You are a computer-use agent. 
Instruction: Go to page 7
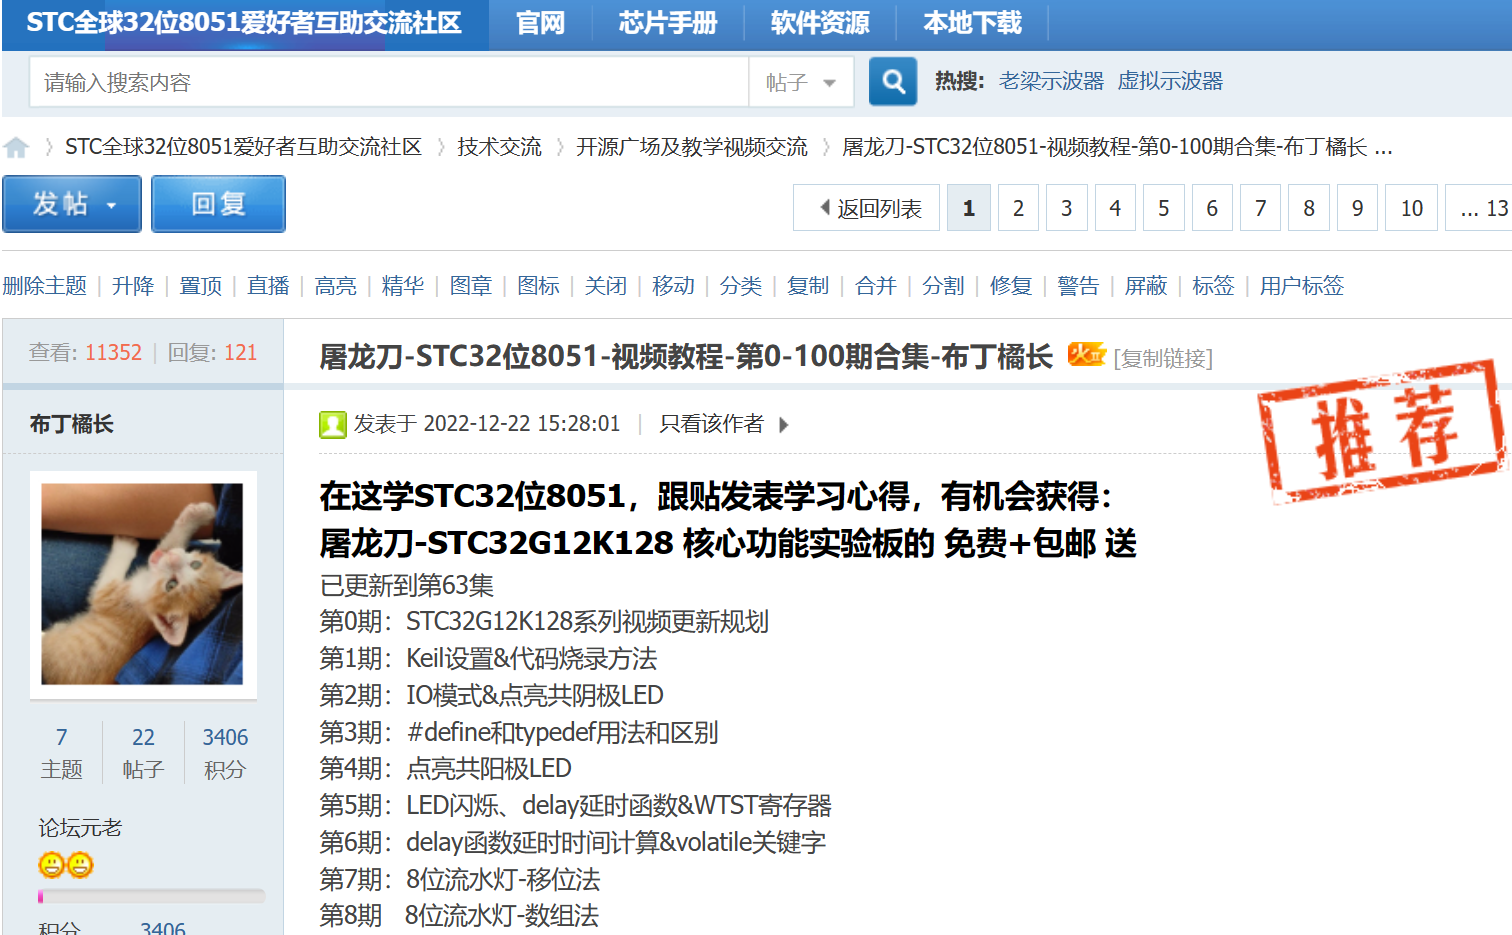click(1261, 208)
